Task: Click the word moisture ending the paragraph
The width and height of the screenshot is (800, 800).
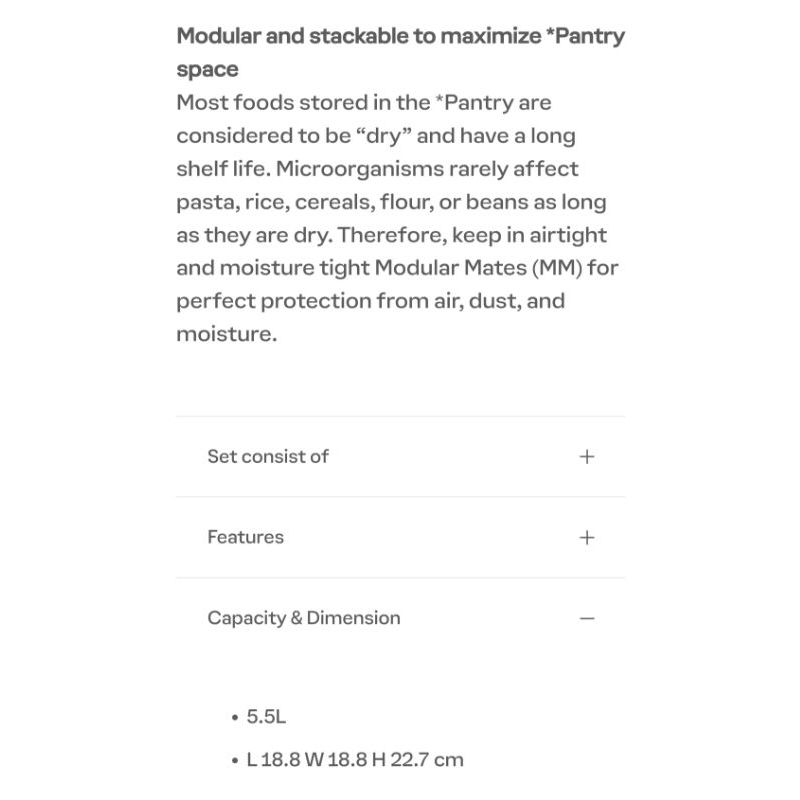Action: pos(225,334)
